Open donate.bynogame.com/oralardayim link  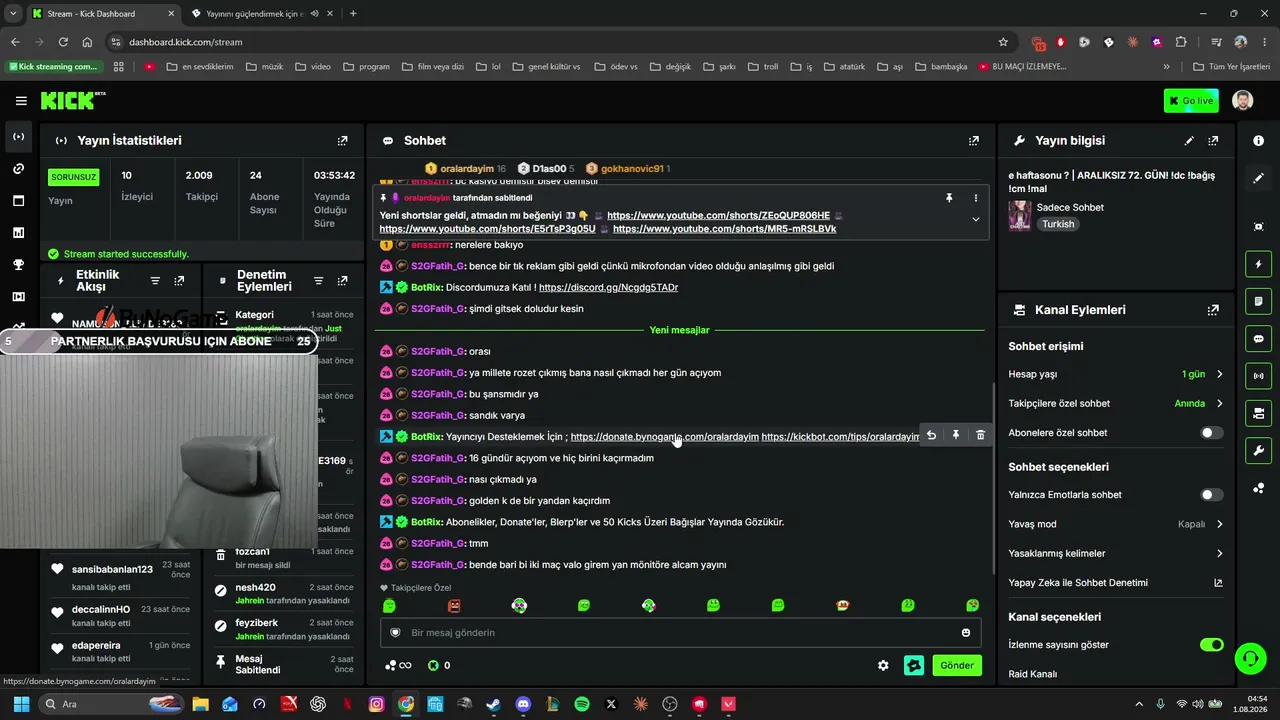coord(664,437)
